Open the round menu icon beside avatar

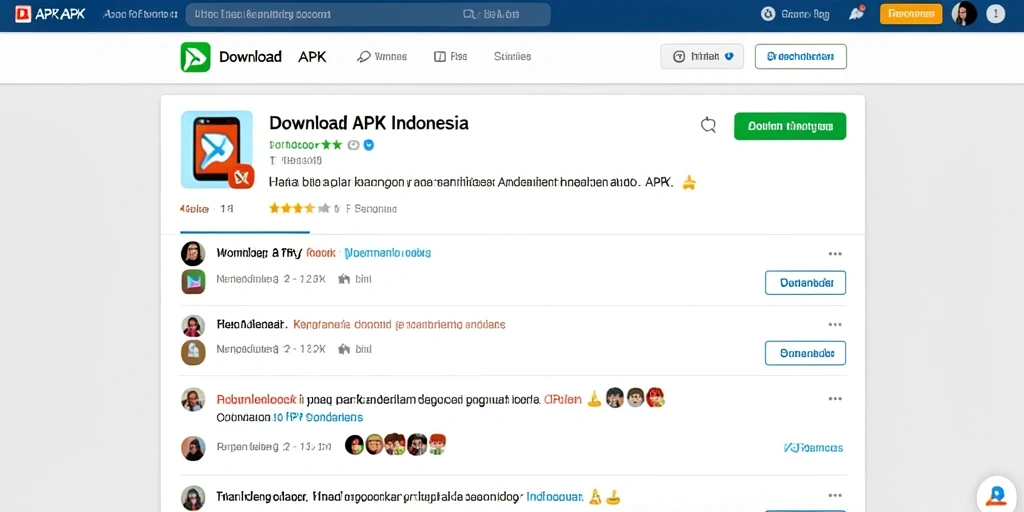click(995, 14)
